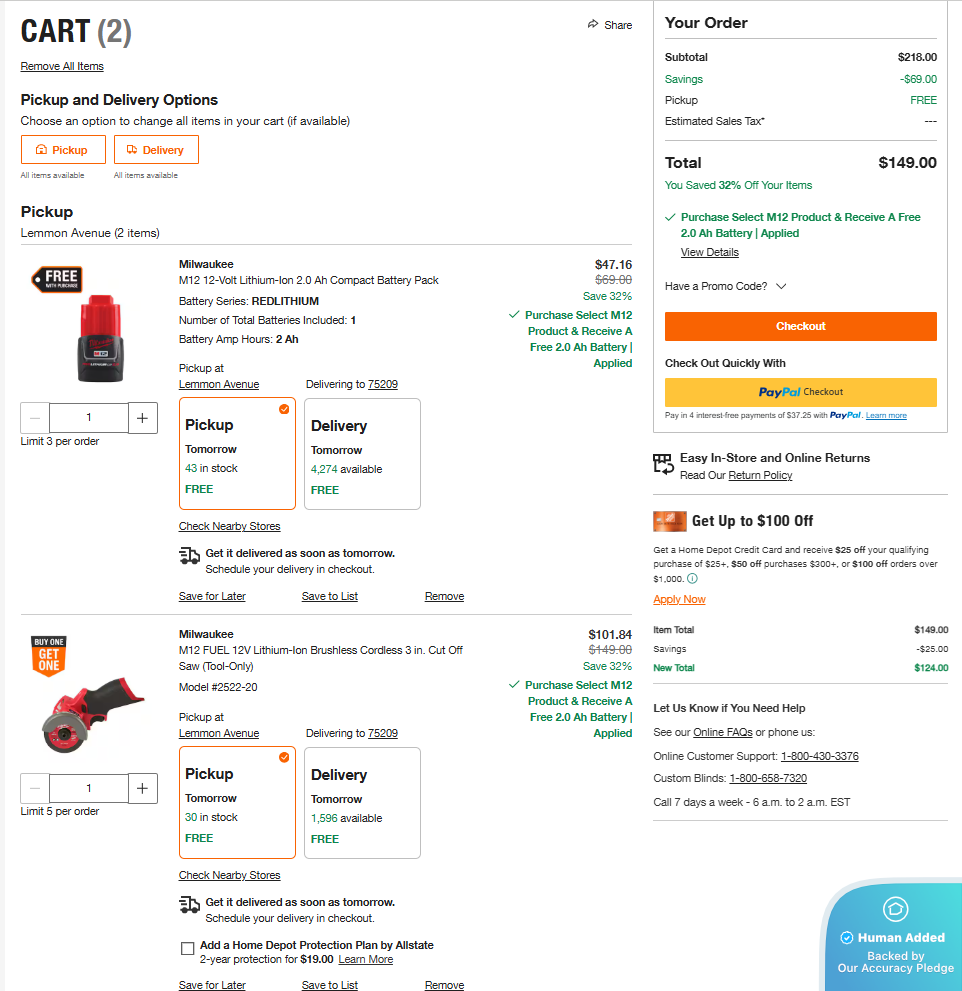Click the battery pack quantity field
This screenshot has width=962, height=991.
(x=88, y=418)
